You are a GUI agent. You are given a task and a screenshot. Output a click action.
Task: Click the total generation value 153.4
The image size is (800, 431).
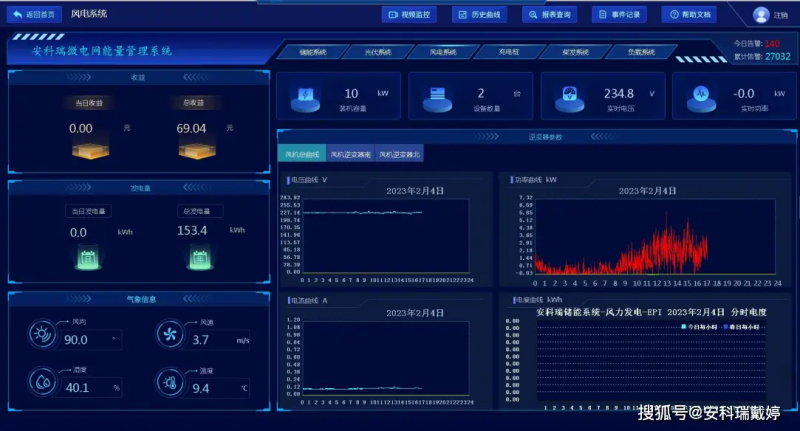[x=192, y=231]
